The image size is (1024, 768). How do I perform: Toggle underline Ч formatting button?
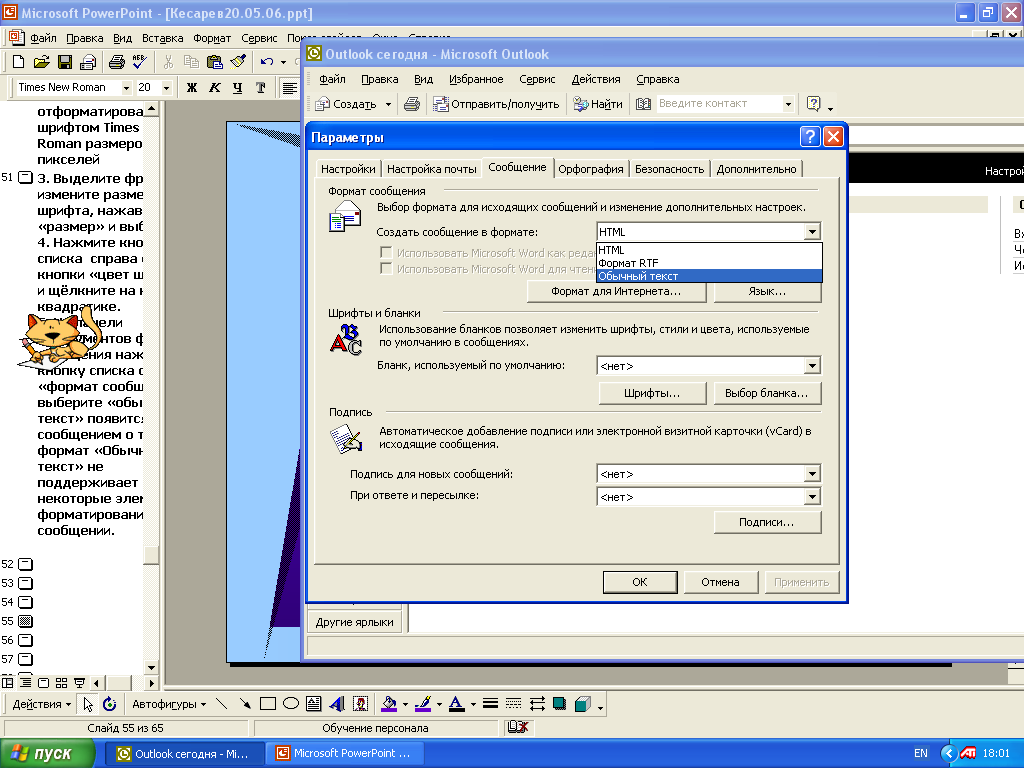pos(237,88)
